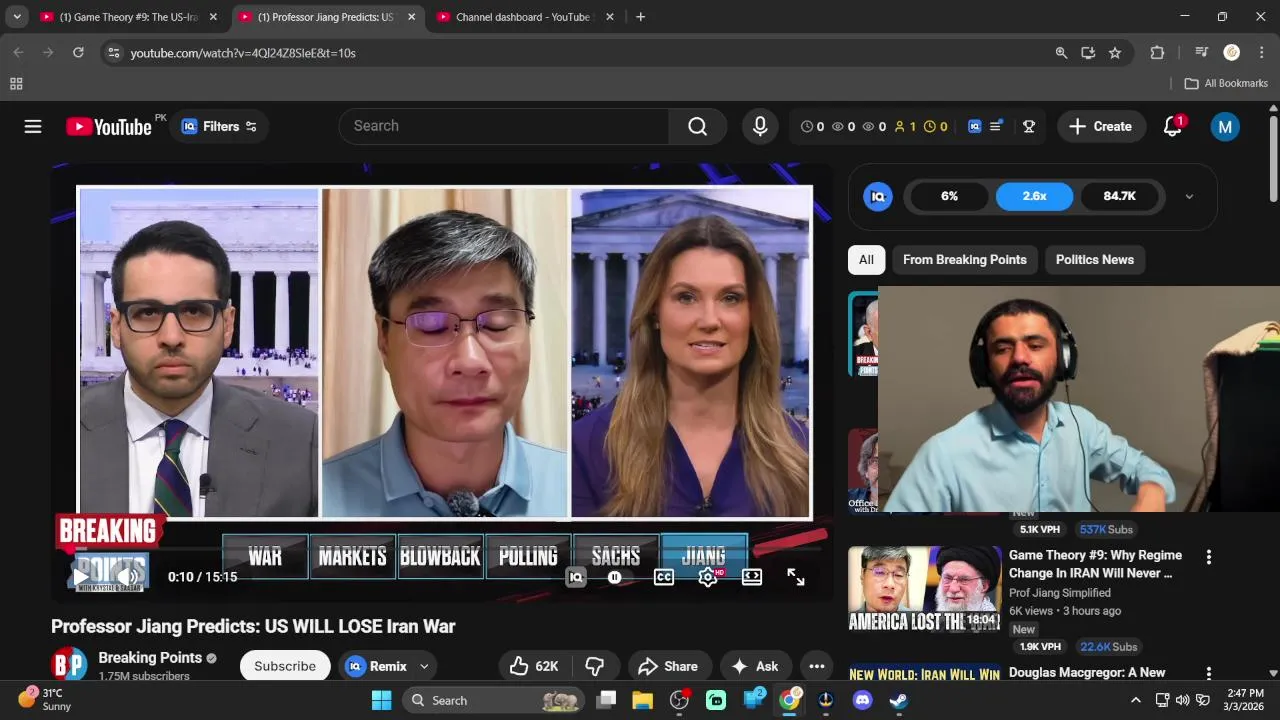Viewport: 1280px width, 720px height.
Task: Enter fullscreen mode
Action: [796, 577]
